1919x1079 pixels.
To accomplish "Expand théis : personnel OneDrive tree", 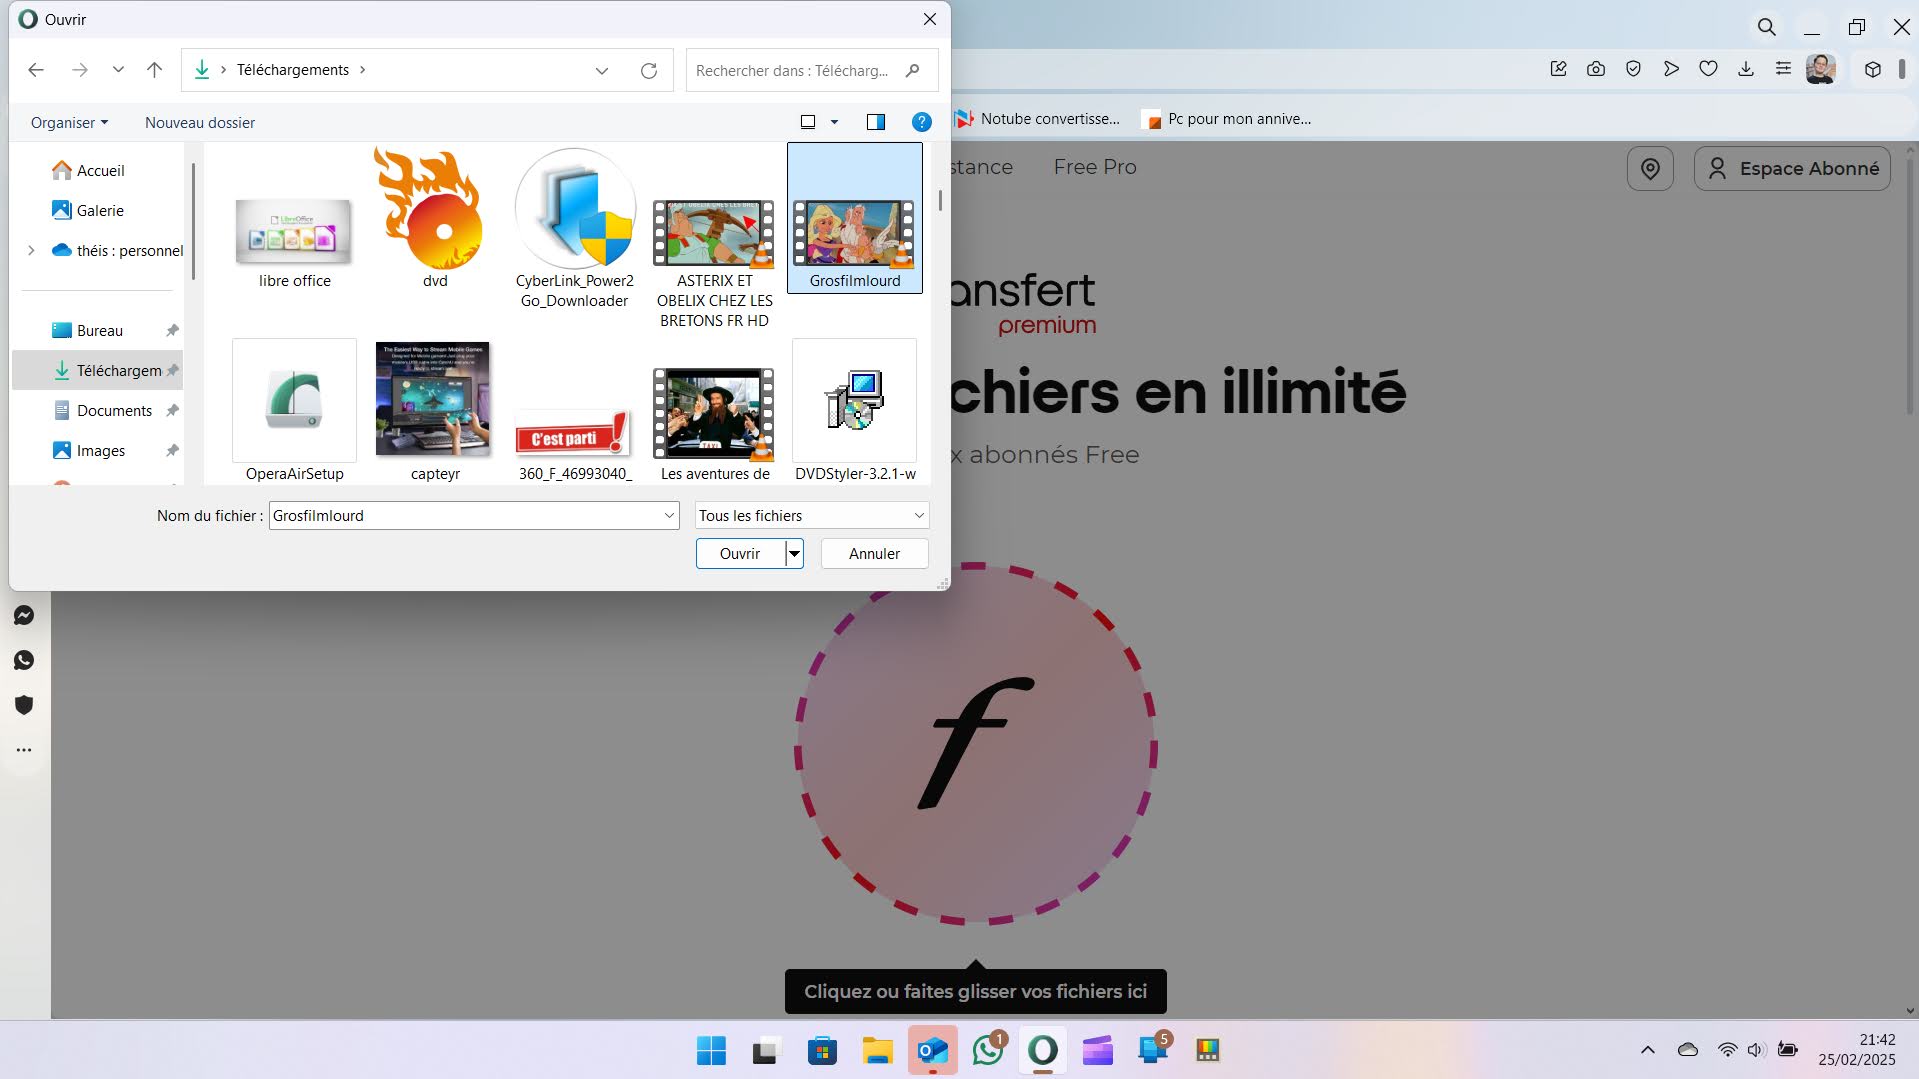I will pyautogui.click(x=31, y=250).
